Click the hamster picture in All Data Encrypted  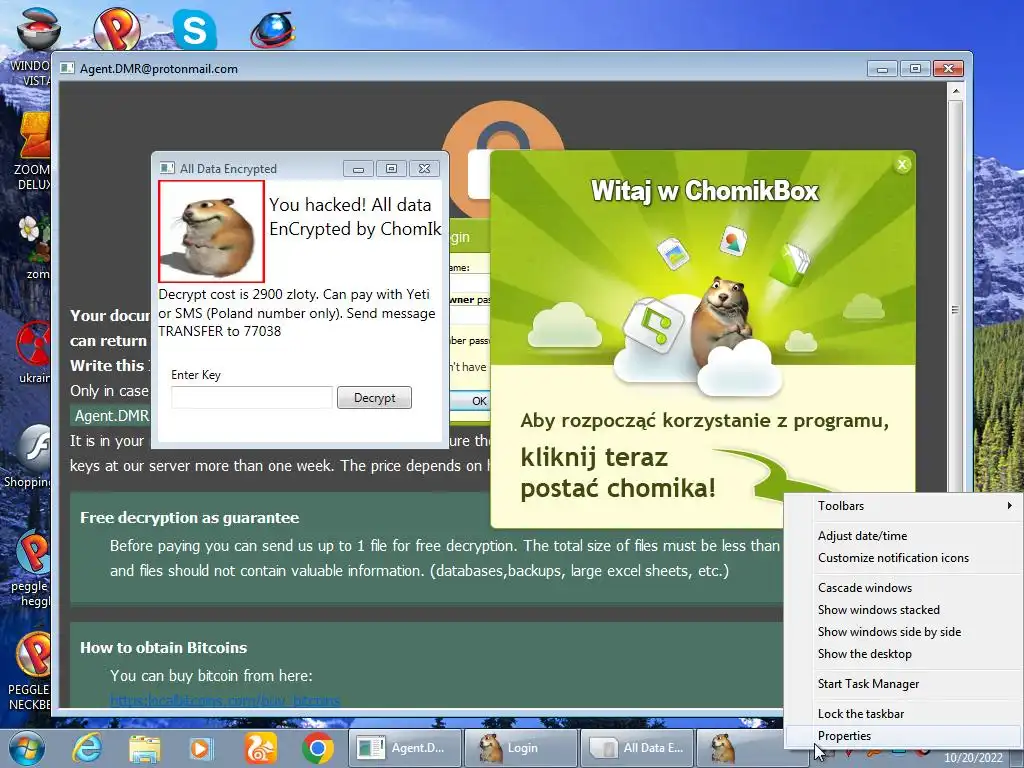[211, 232]
